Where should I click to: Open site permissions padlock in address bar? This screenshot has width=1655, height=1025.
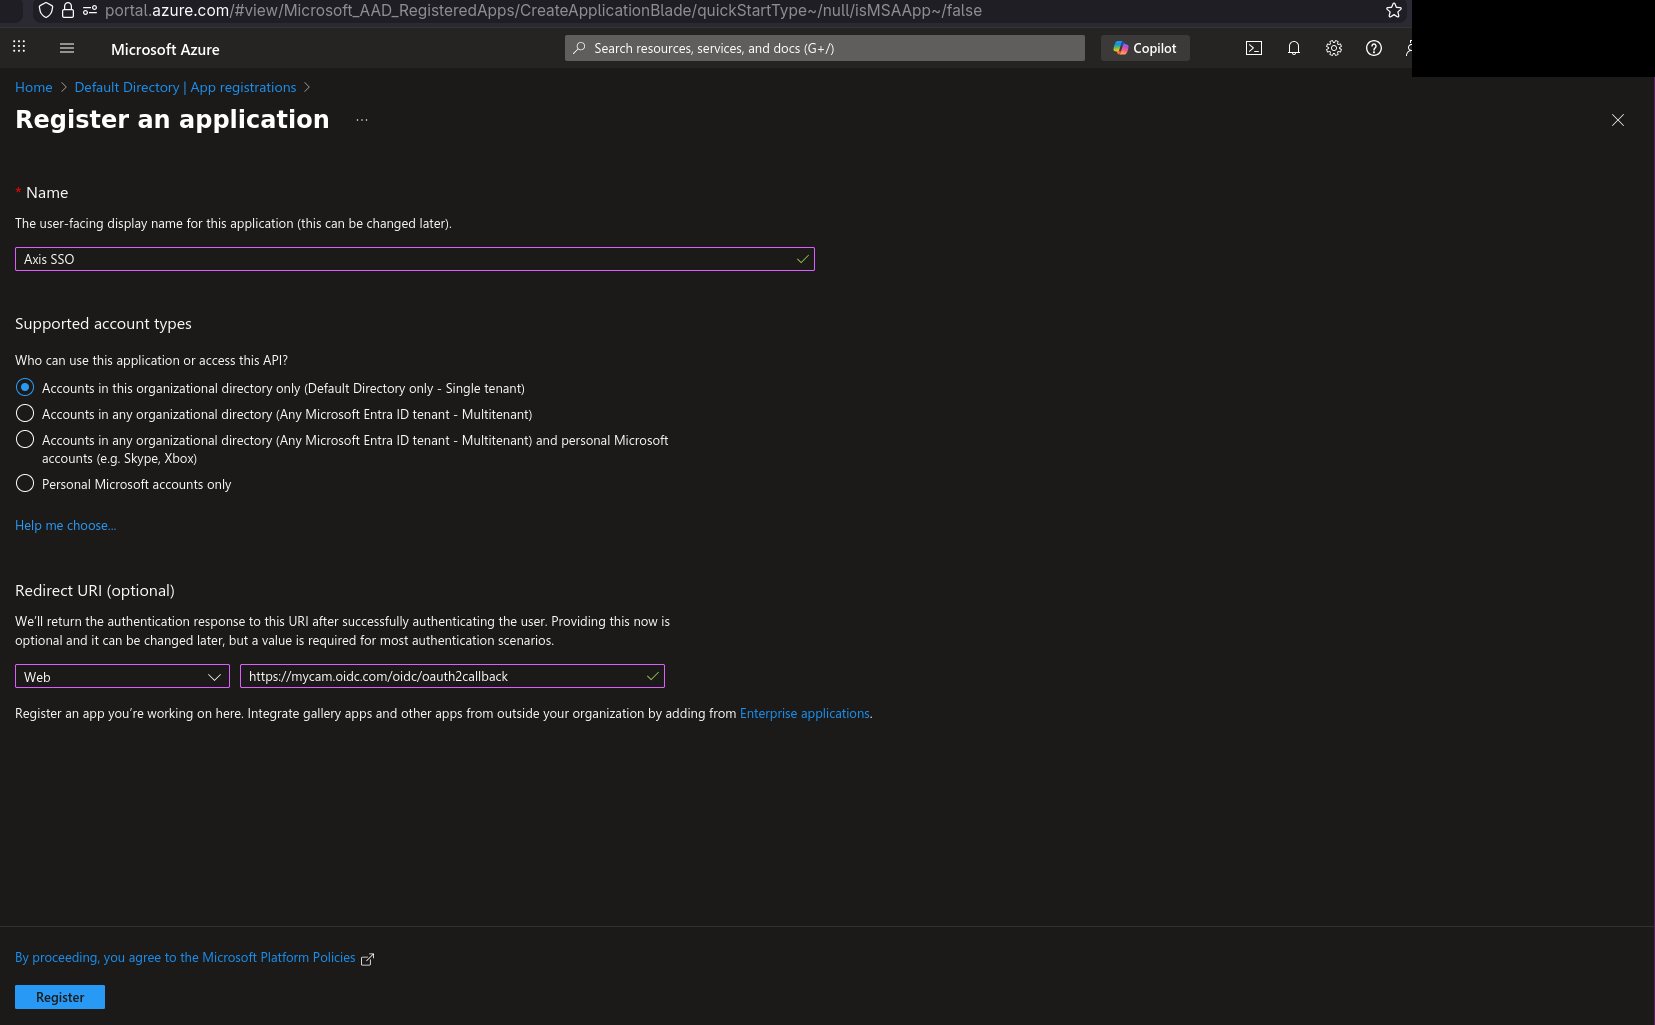[66, 11]
